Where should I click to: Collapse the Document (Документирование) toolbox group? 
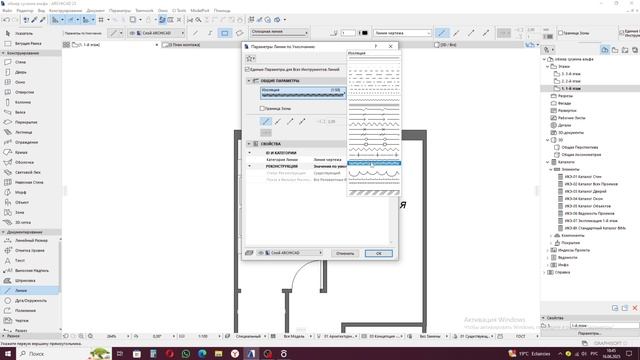tap(4, 232)
